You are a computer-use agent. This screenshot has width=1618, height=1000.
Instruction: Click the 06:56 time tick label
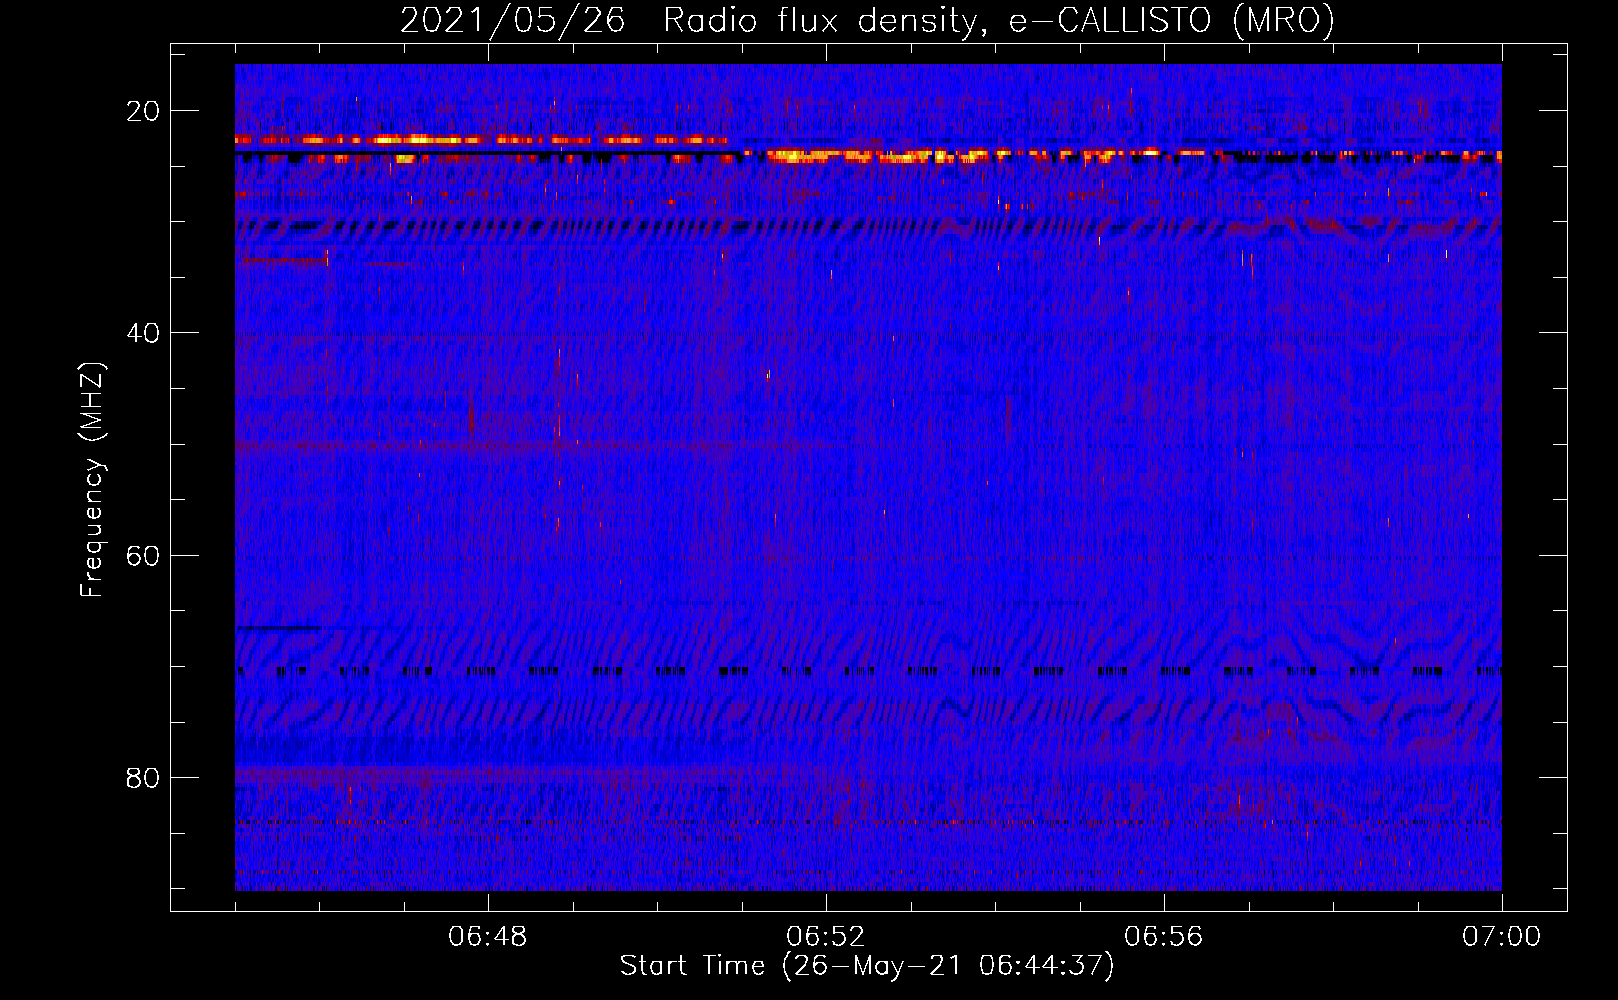pos(1164,937)
